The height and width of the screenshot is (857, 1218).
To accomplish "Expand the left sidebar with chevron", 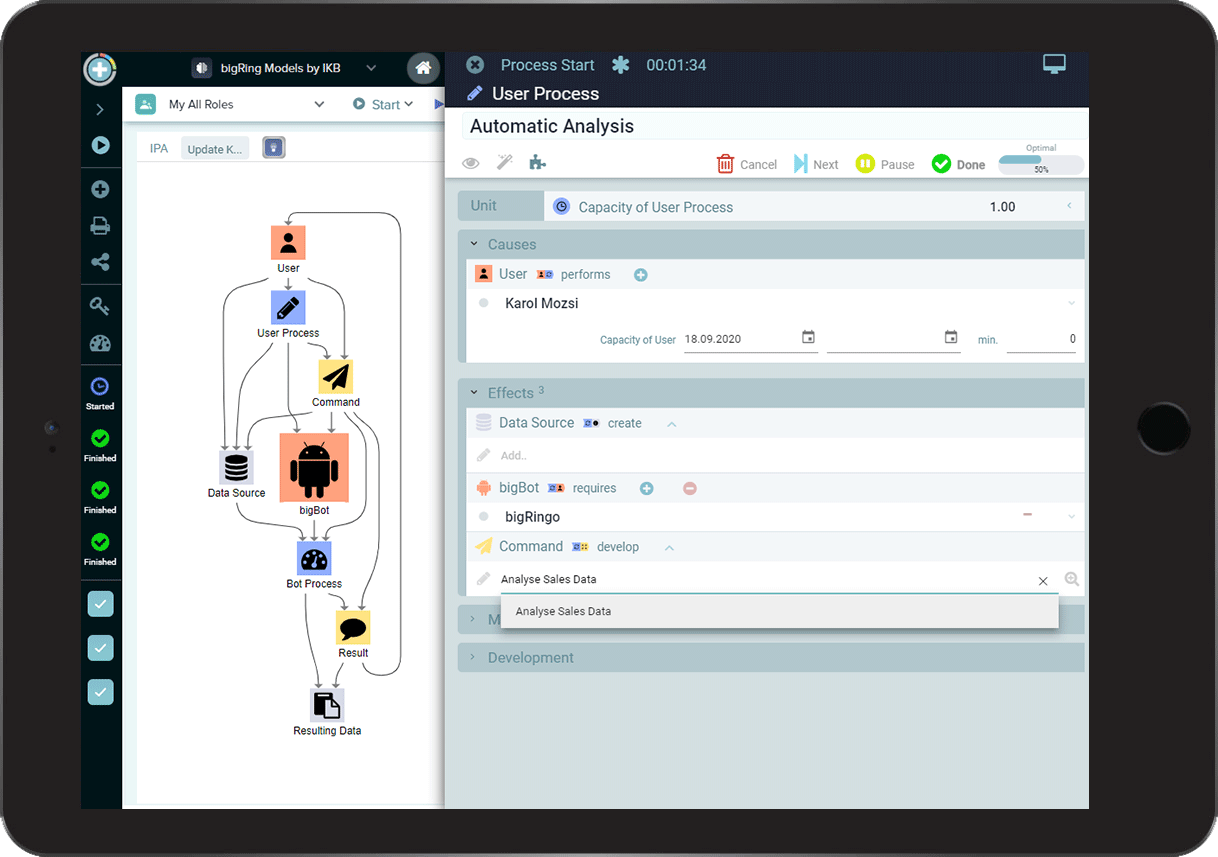I will tap(100, 110).
